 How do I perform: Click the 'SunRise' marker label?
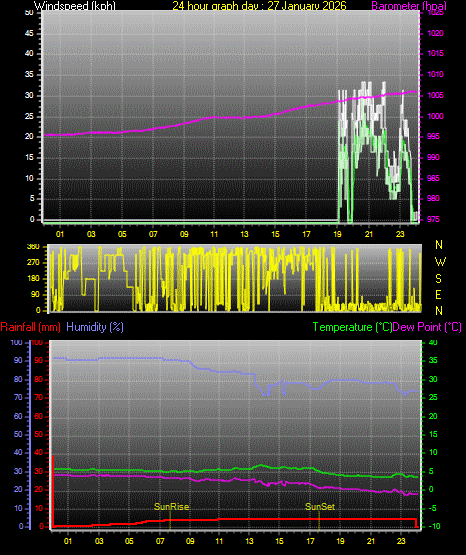[x=171, y=507]
